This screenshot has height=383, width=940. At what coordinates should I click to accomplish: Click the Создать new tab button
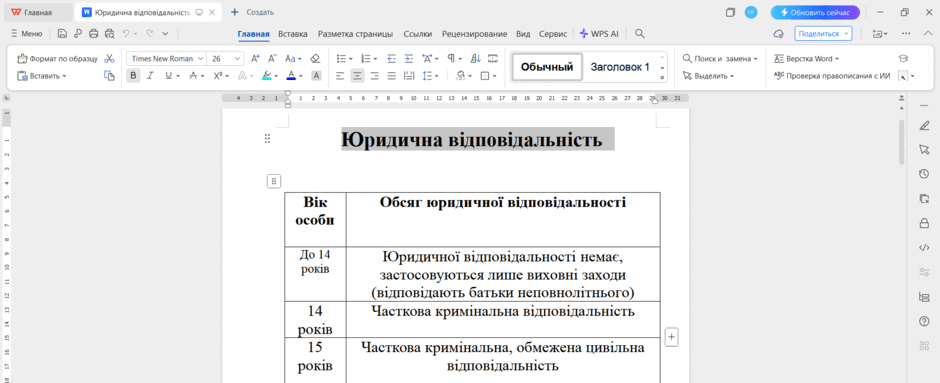(x=252, y=12)
